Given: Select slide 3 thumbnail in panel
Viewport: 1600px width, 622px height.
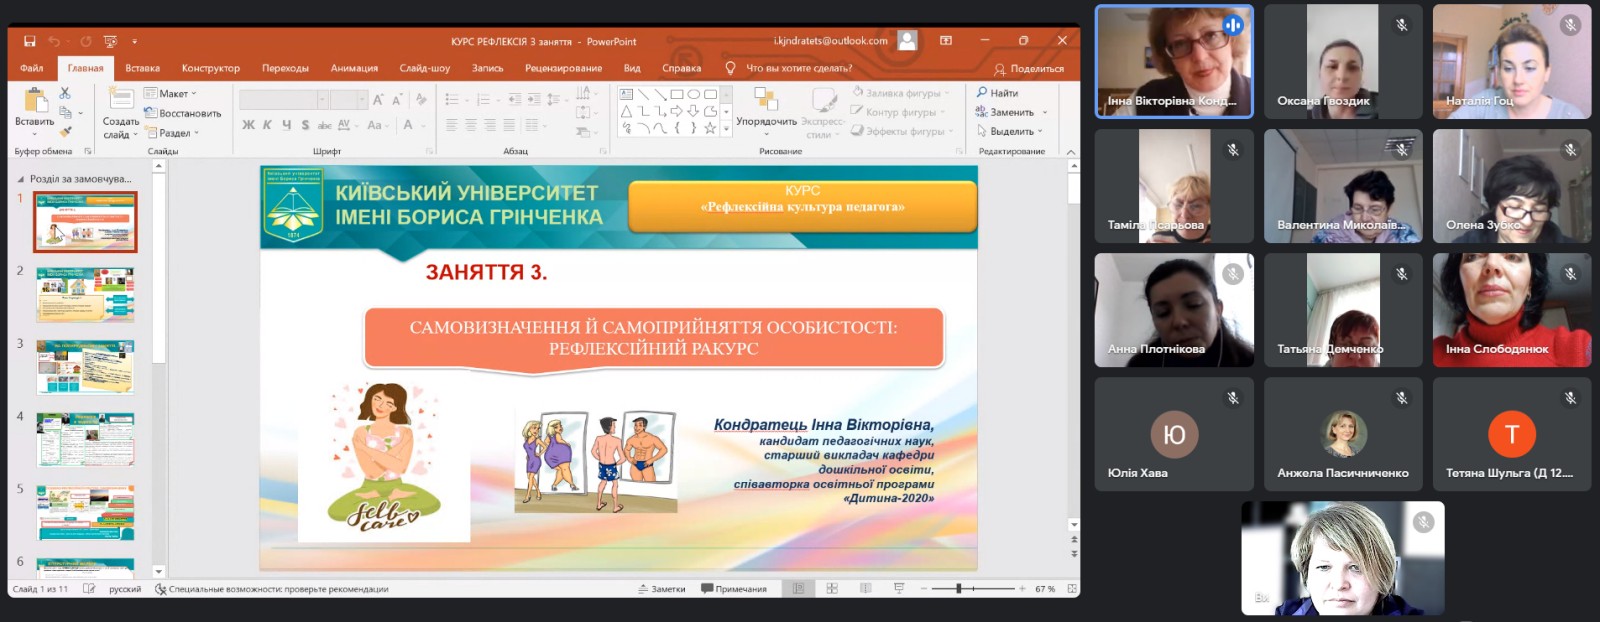Looking at the screenshot, I should [x=85, y=367].
